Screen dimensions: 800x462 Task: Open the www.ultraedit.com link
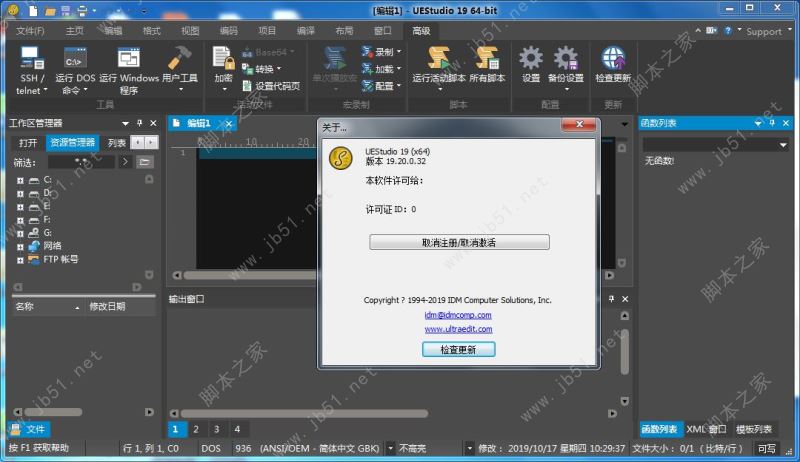click(459, 329)
